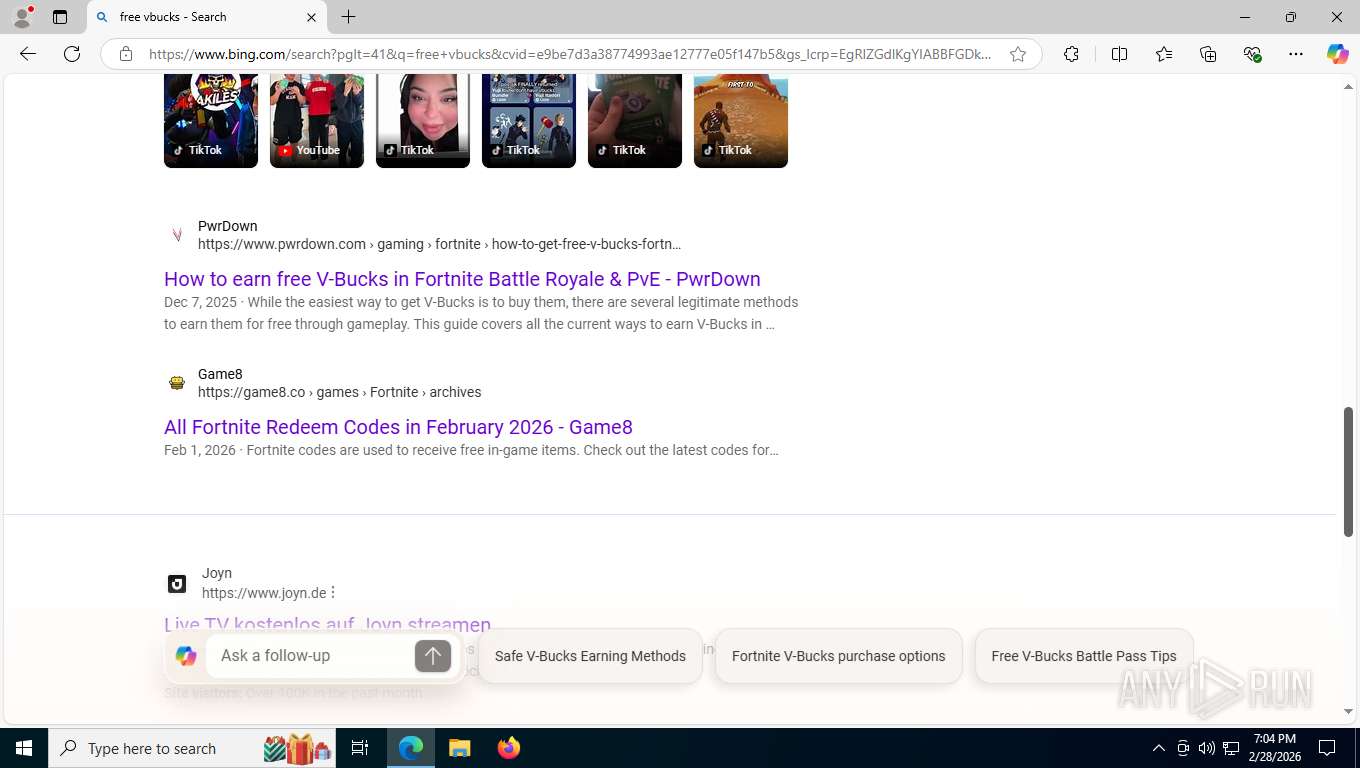Open the TikTok thumbnail with gift card

tap(635, 120)
